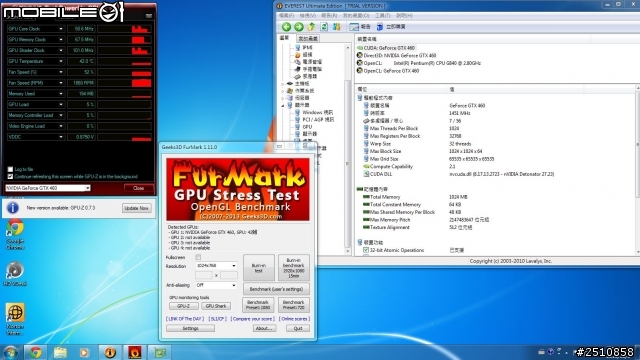
Task: Open the Fan Speed (RPM) sensor dropdown
Action: tap(61, 83)
